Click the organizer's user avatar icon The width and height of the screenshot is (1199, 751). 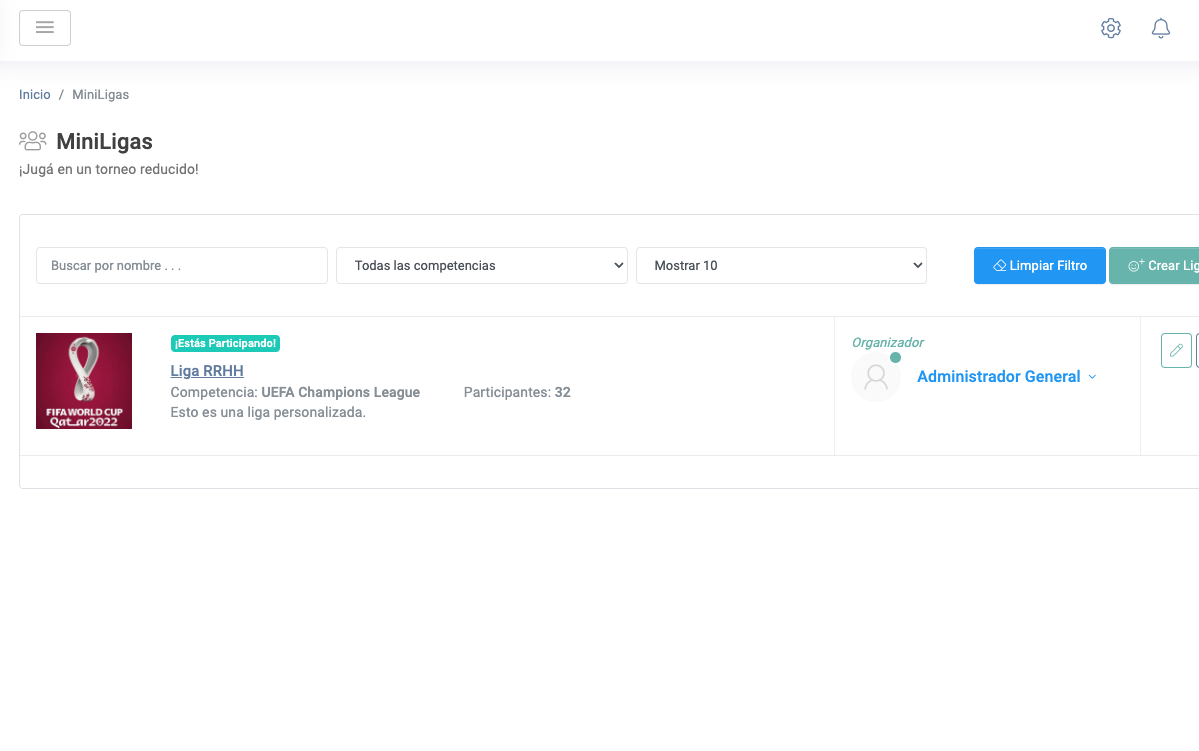[876, 377]
